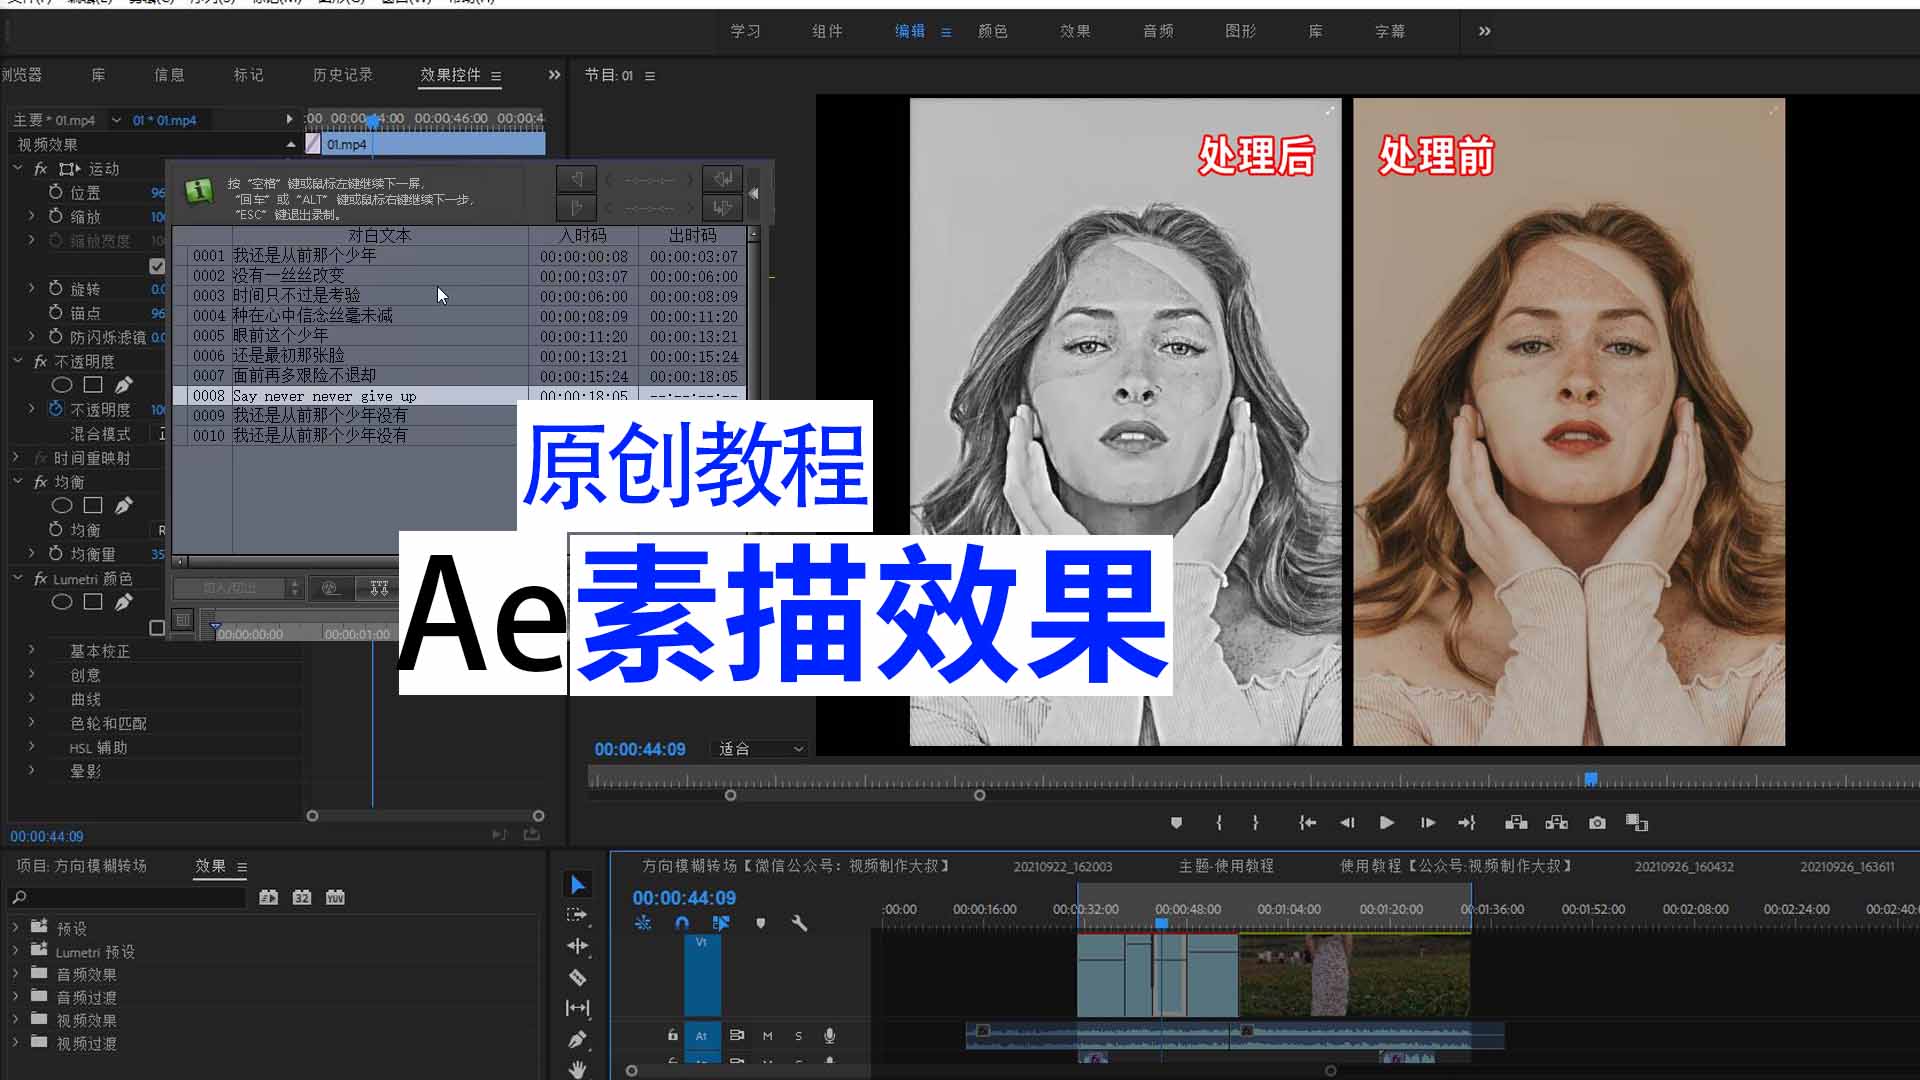Draw pen mask under Lumetri 颜色
The image size is (1920, 1080).
(x=123, y=602)
